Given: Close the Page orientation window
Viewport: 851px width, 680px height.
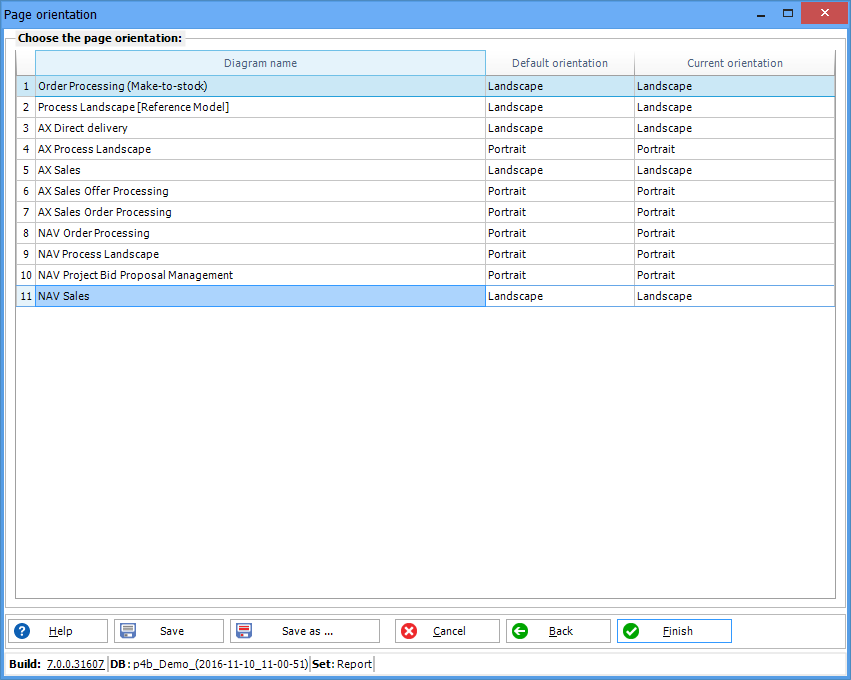Looking at the screenshot, I should coord(824,13).
